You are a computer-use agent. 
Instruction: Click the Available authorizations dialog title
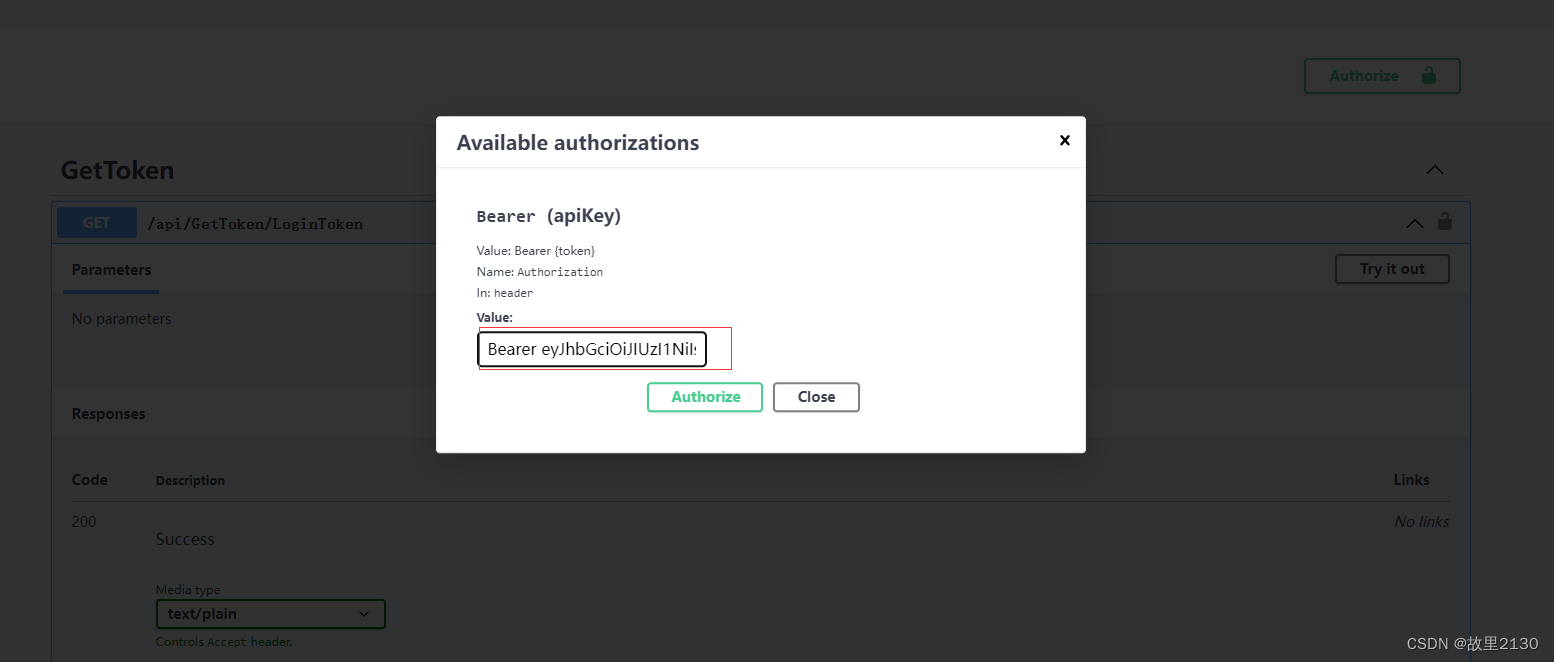pyautogui.click(x=578, y=143)
